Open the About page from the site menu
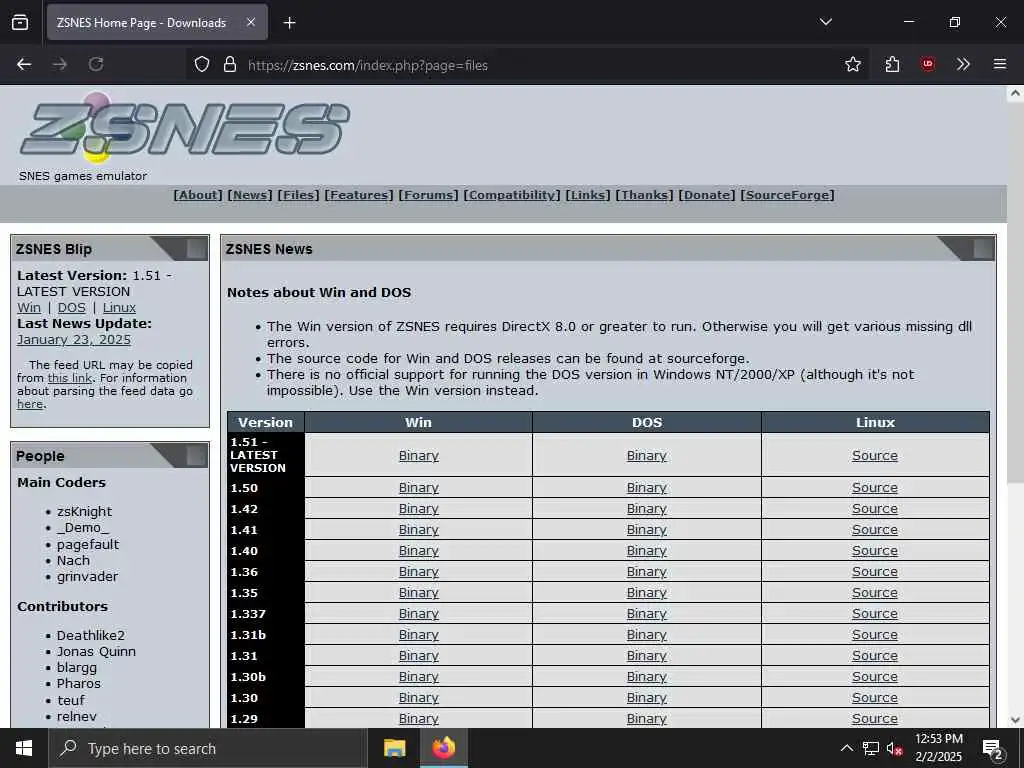This screenshot has height=768, width=1024. coord(198,195)
